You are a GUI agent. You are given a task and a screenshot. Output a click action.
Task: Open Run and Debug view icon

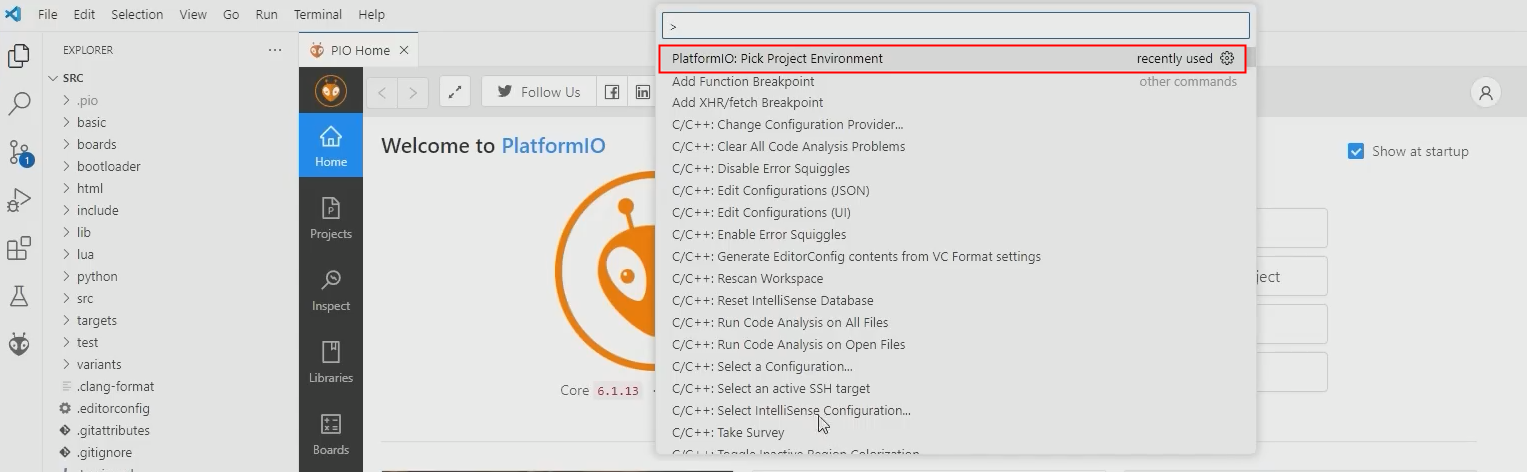click(19, 200)
